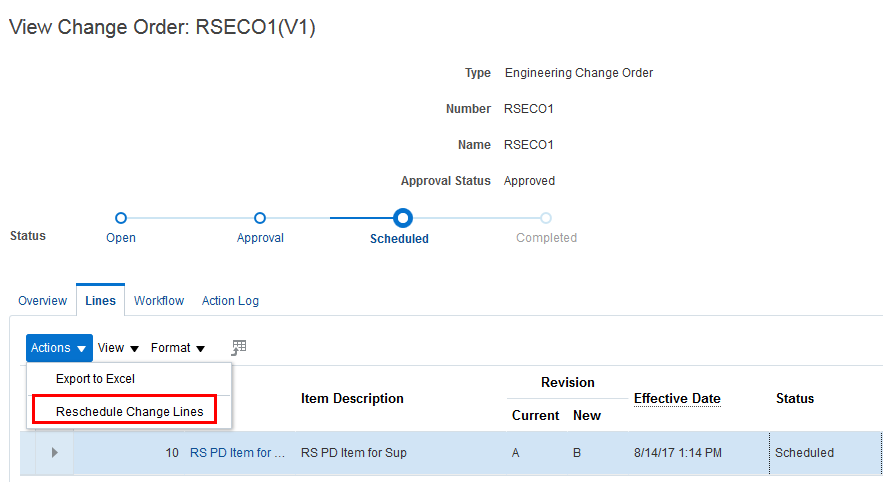
Task: Open the Format dropdown menu
Action: 178,348
